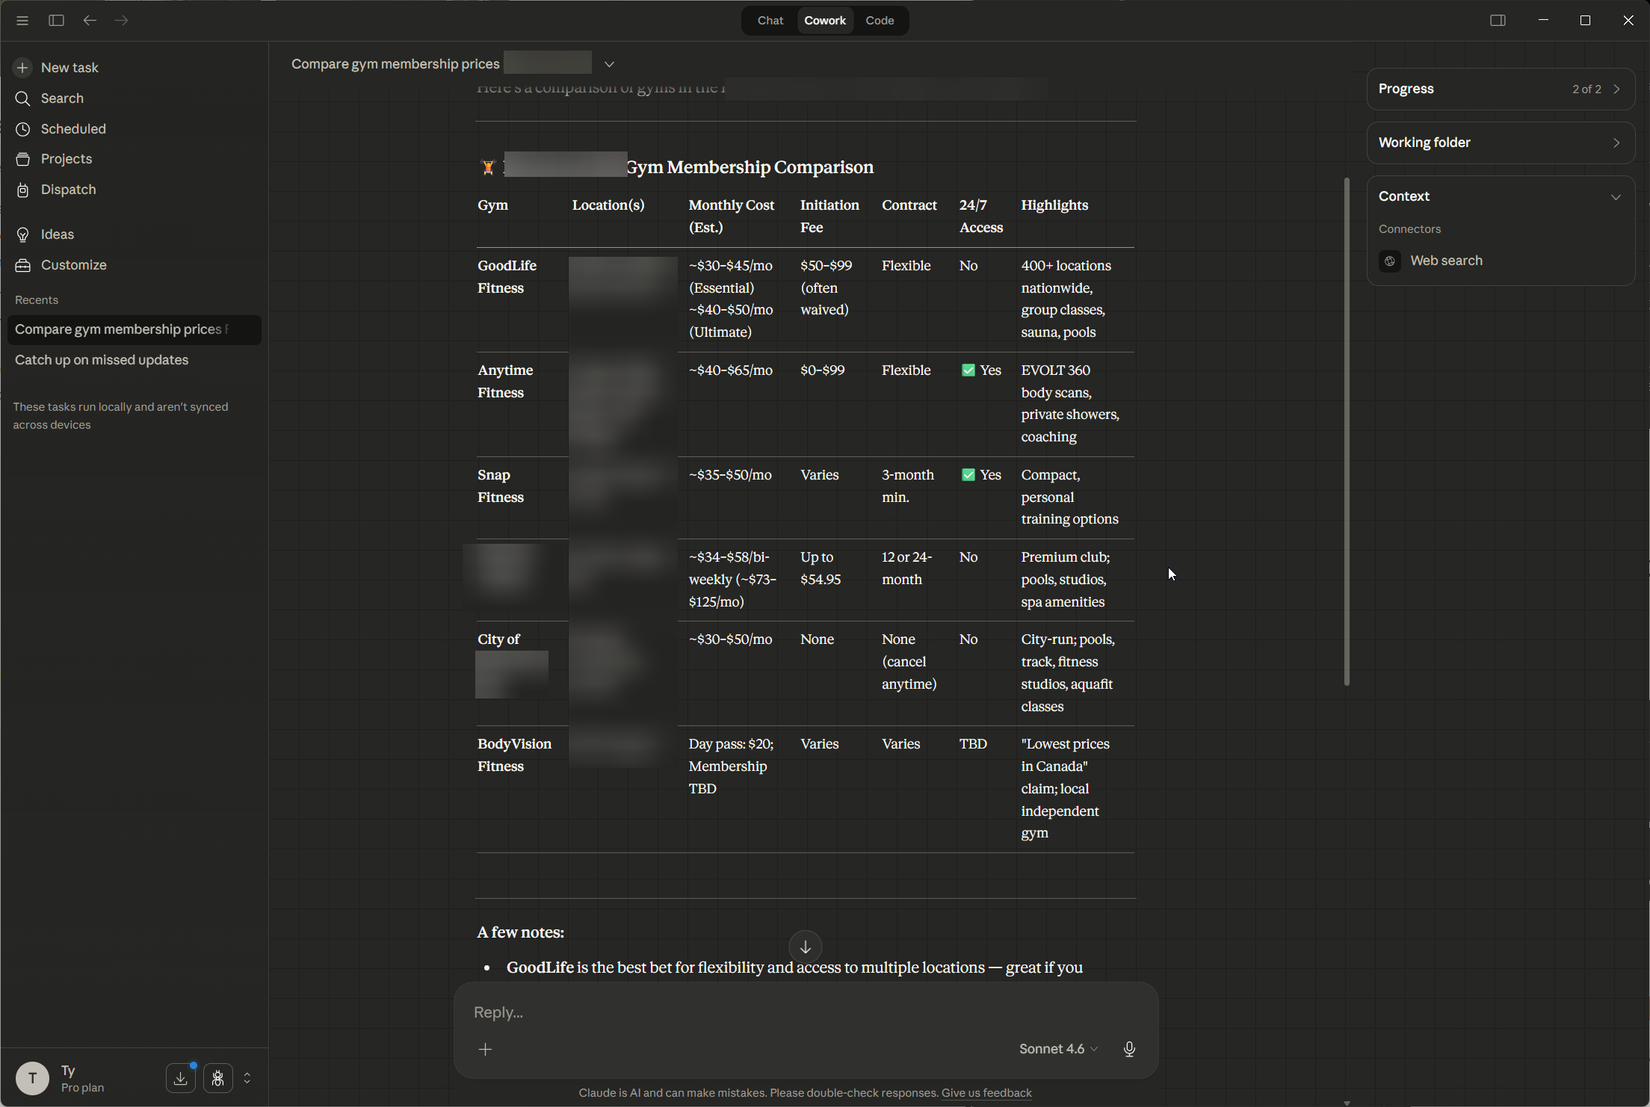Open the hamburger menu icon

tap(22, 20)
